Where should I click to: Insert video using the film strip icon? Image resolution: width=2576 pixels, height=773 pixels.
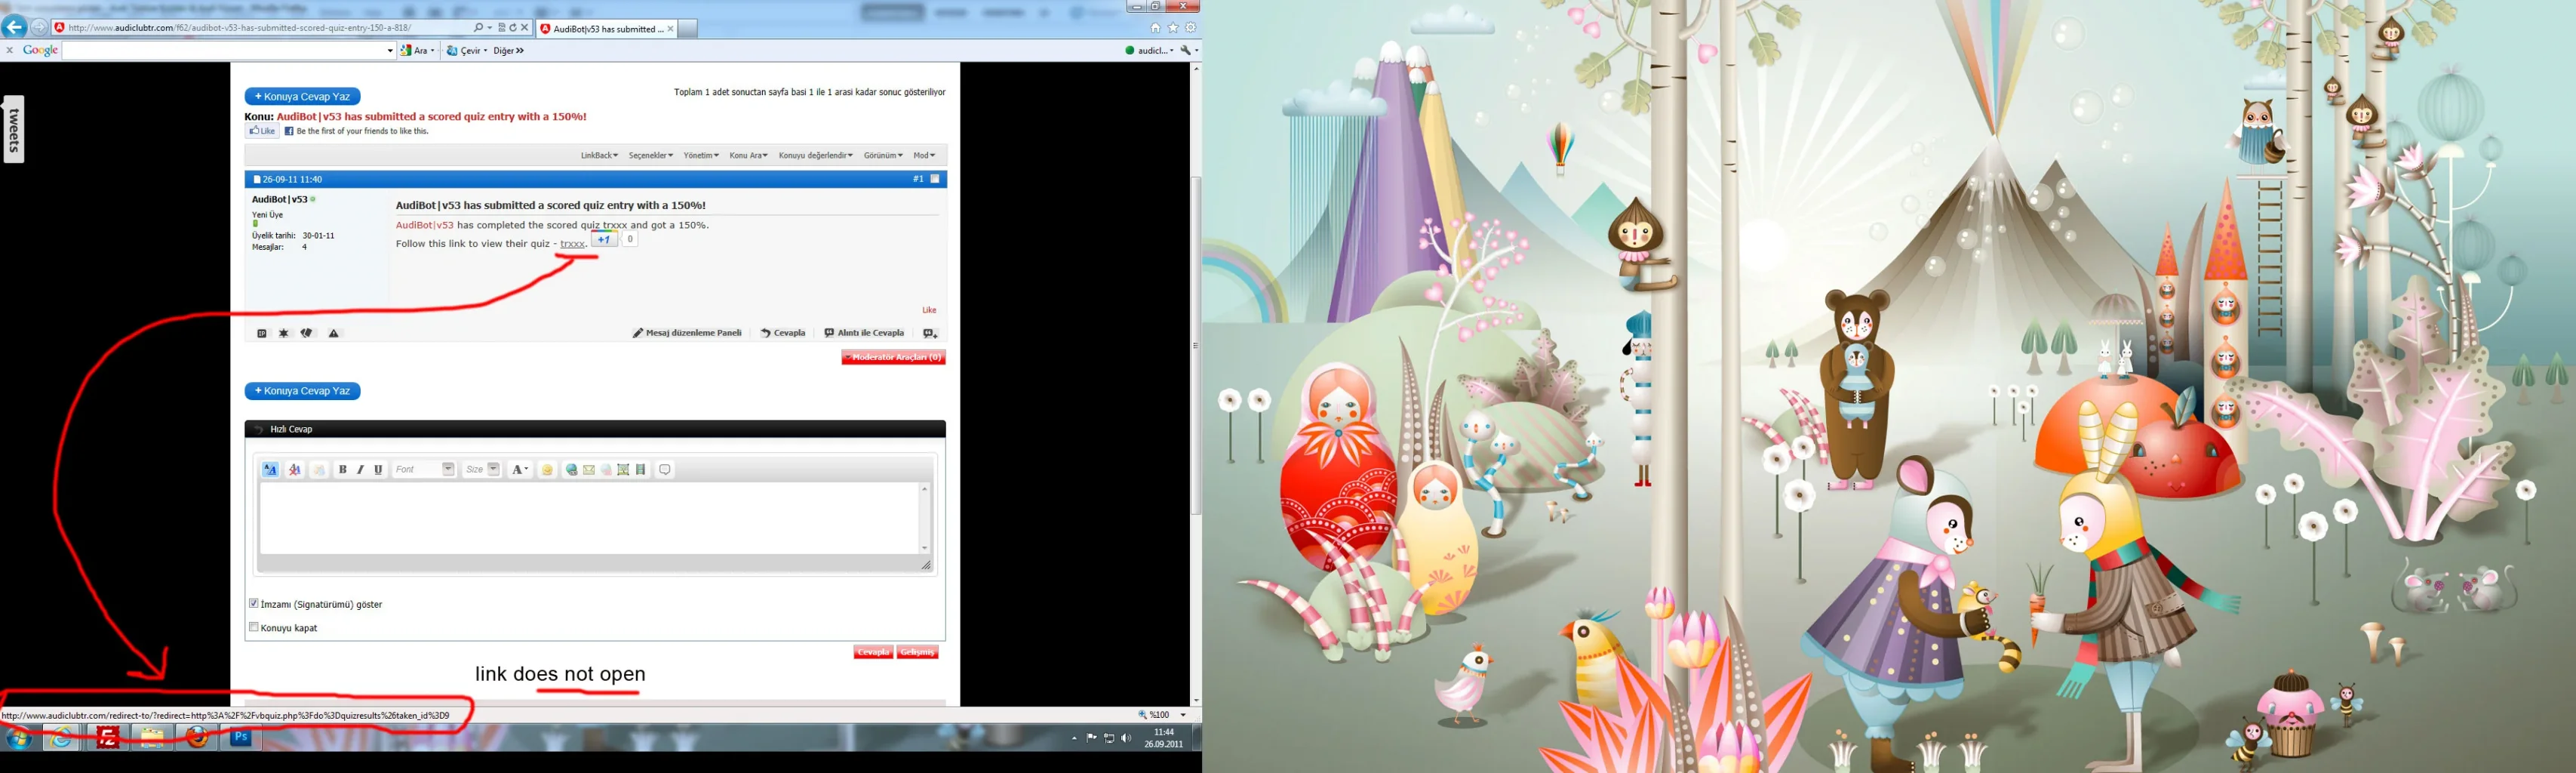[x=641, y=470]
